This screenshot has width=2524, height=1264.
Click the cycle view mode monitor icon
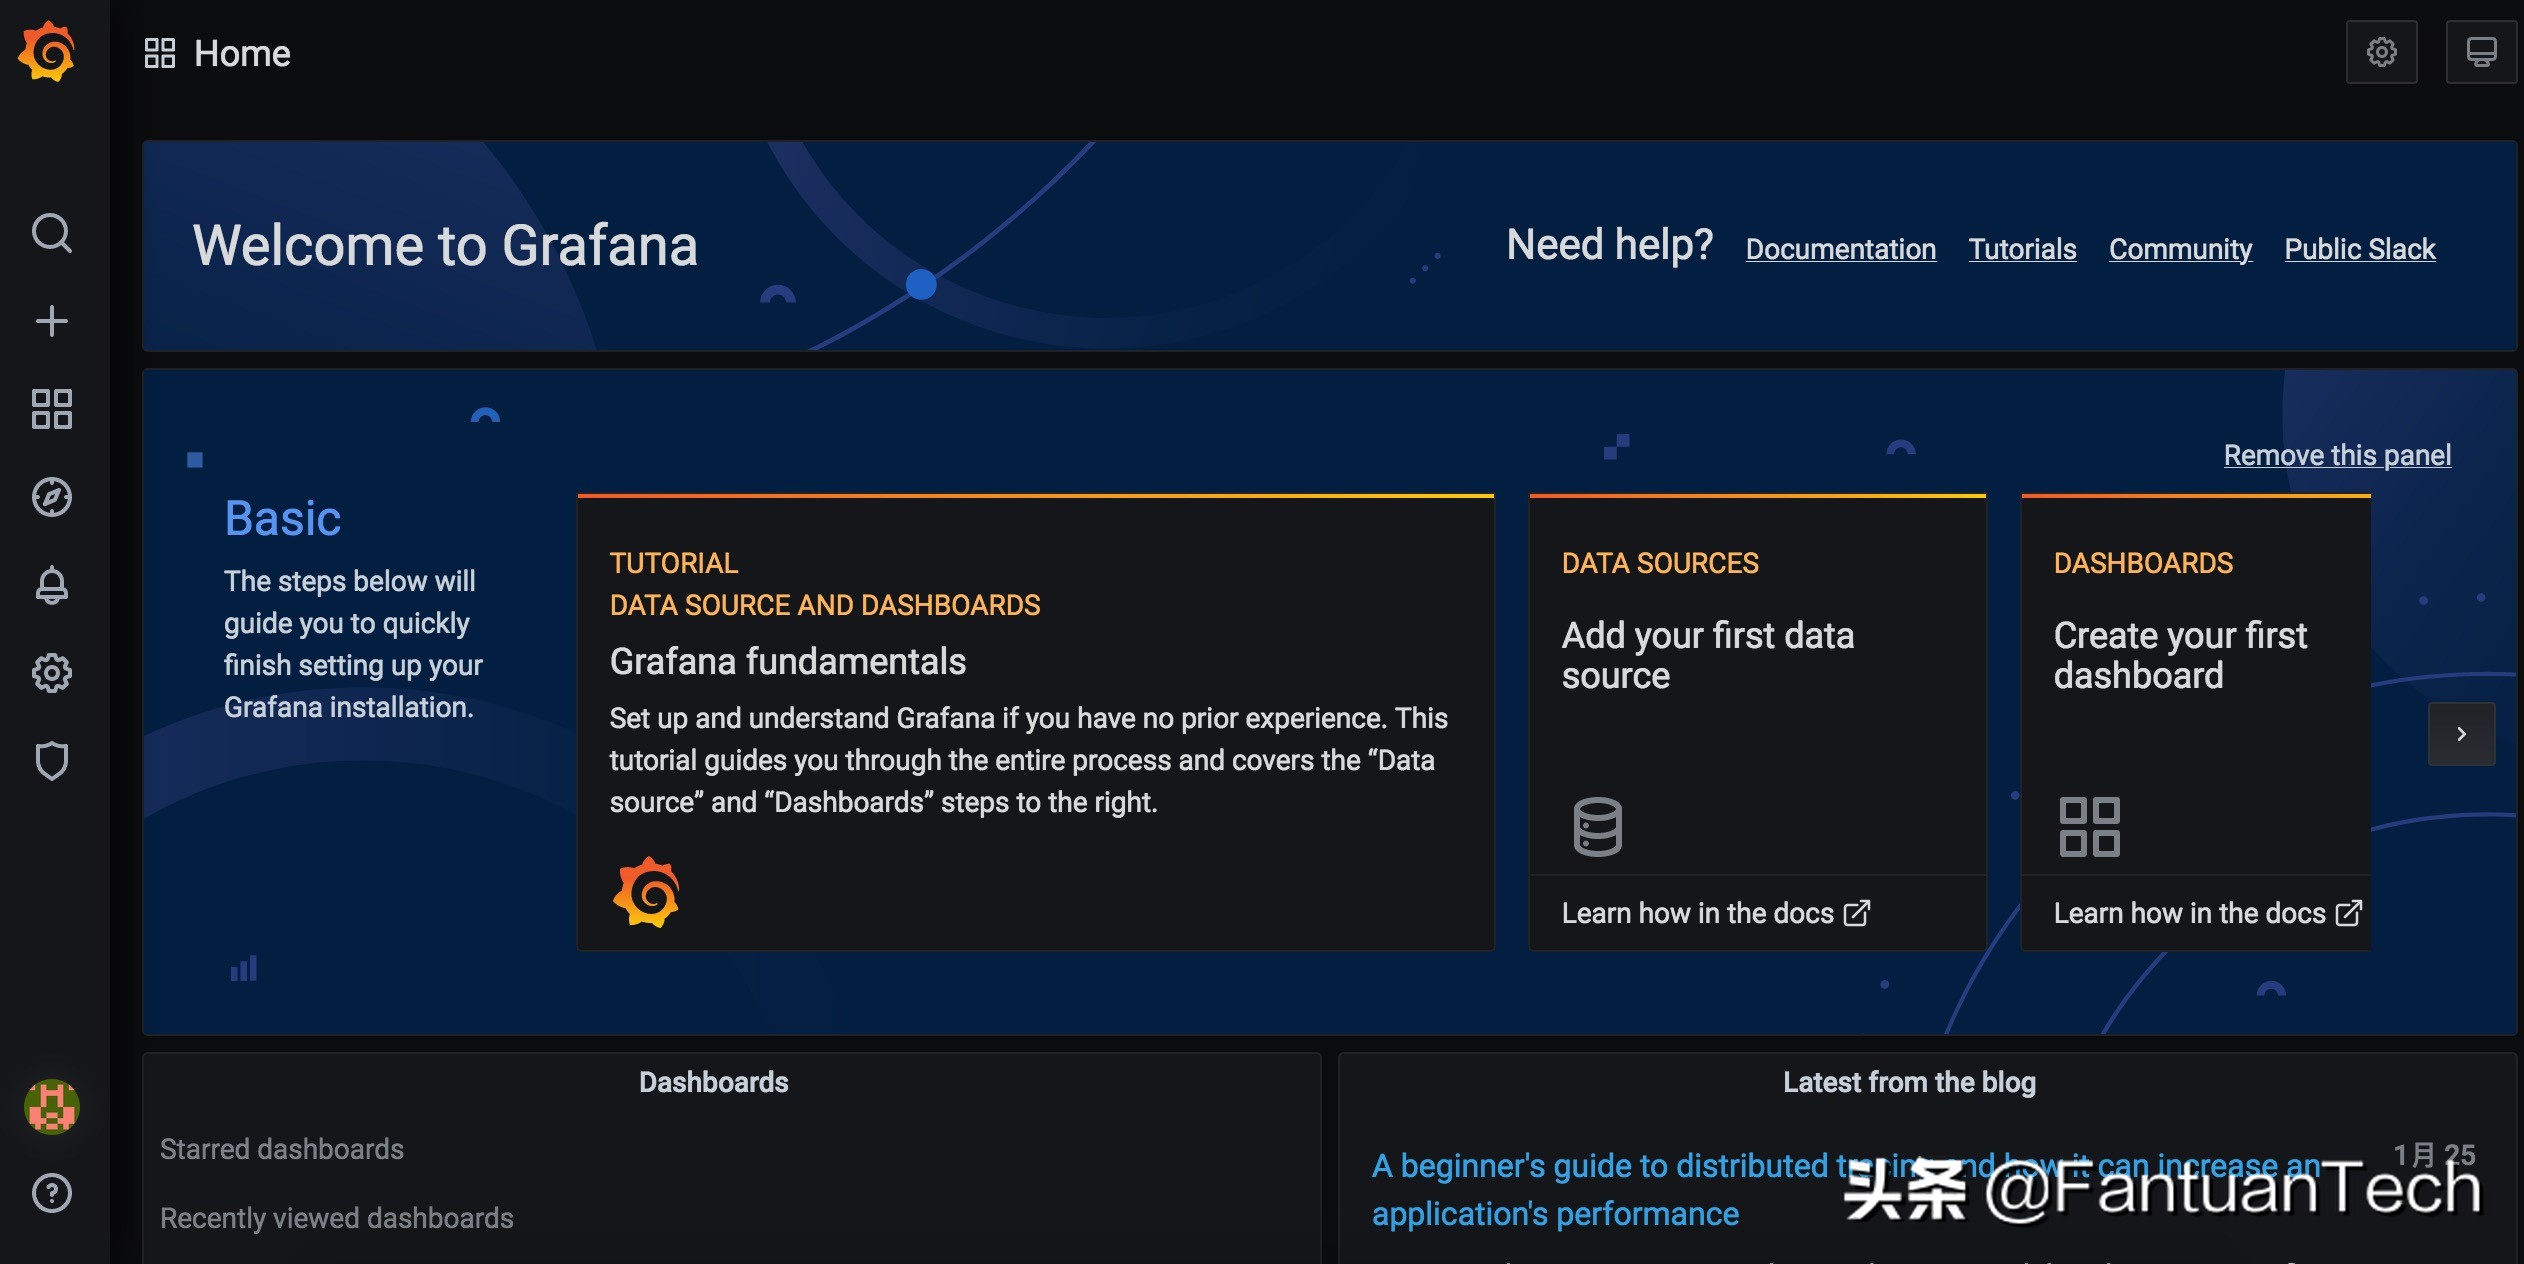2481,52
